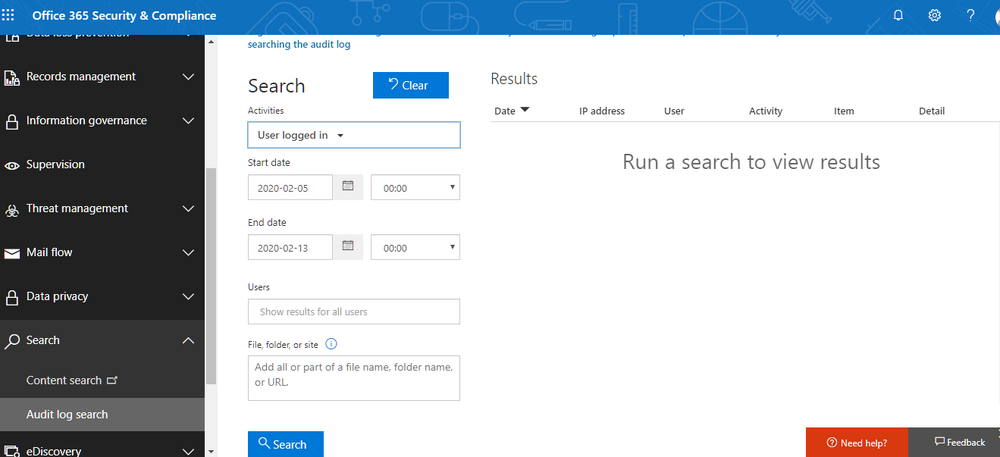
Task: Click the sidebar scroll up arrow
Action: [211, 42]
